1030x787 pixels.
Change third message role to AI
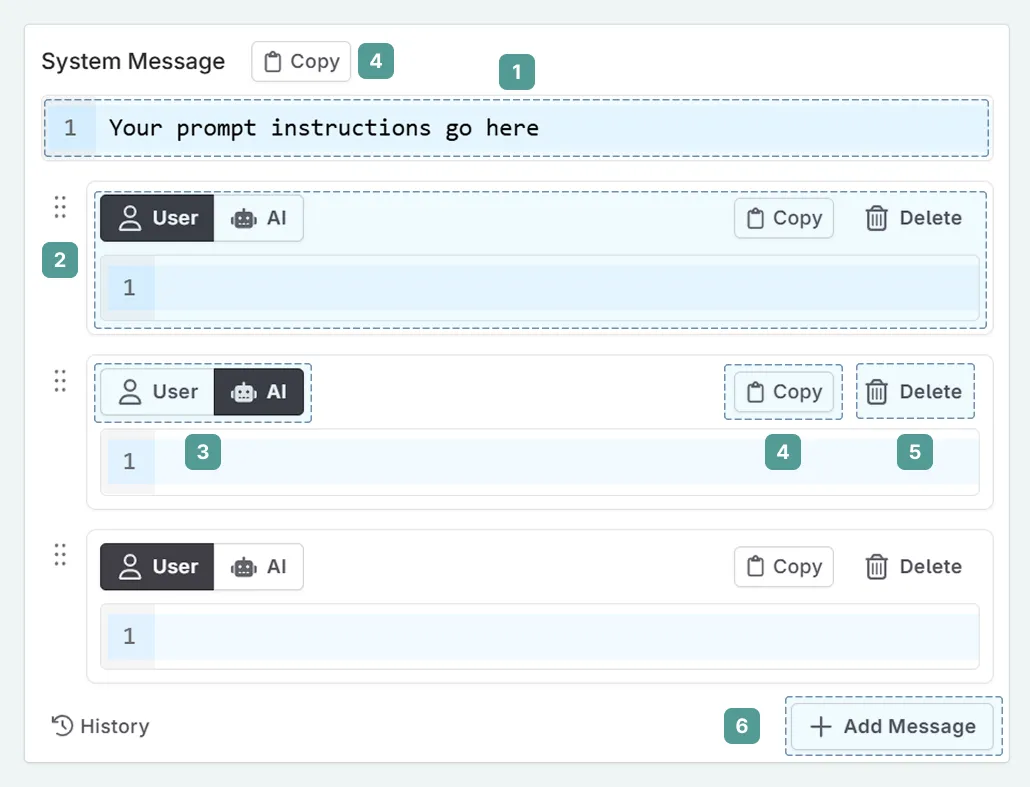pos(258,567)
